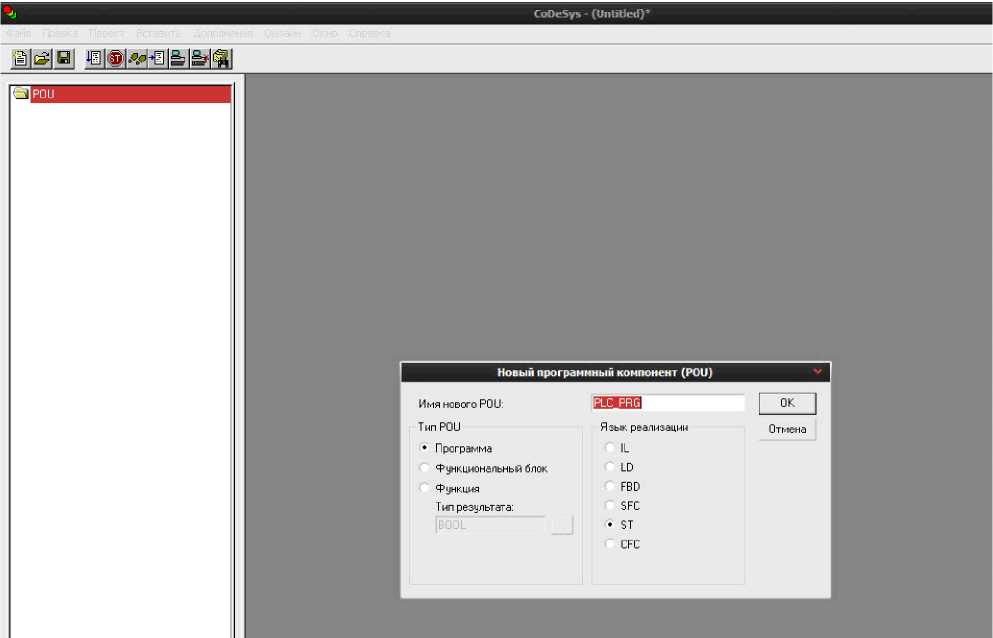Image resolution: width=993 pixels, height=638 pixels.
Task: Click the red chevron in dialog title bar
Action: click(x=818, y=372)
